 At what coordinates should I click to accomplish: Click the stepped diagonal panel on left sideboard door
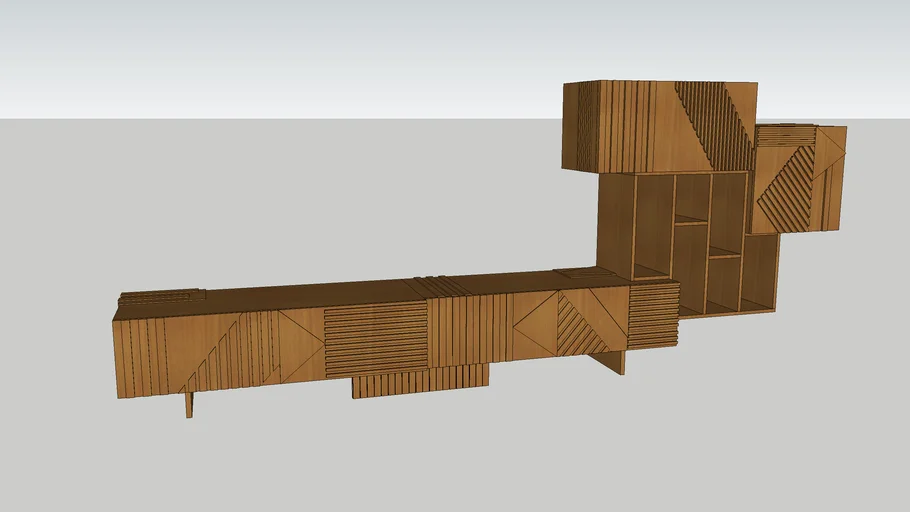(230, 352)
